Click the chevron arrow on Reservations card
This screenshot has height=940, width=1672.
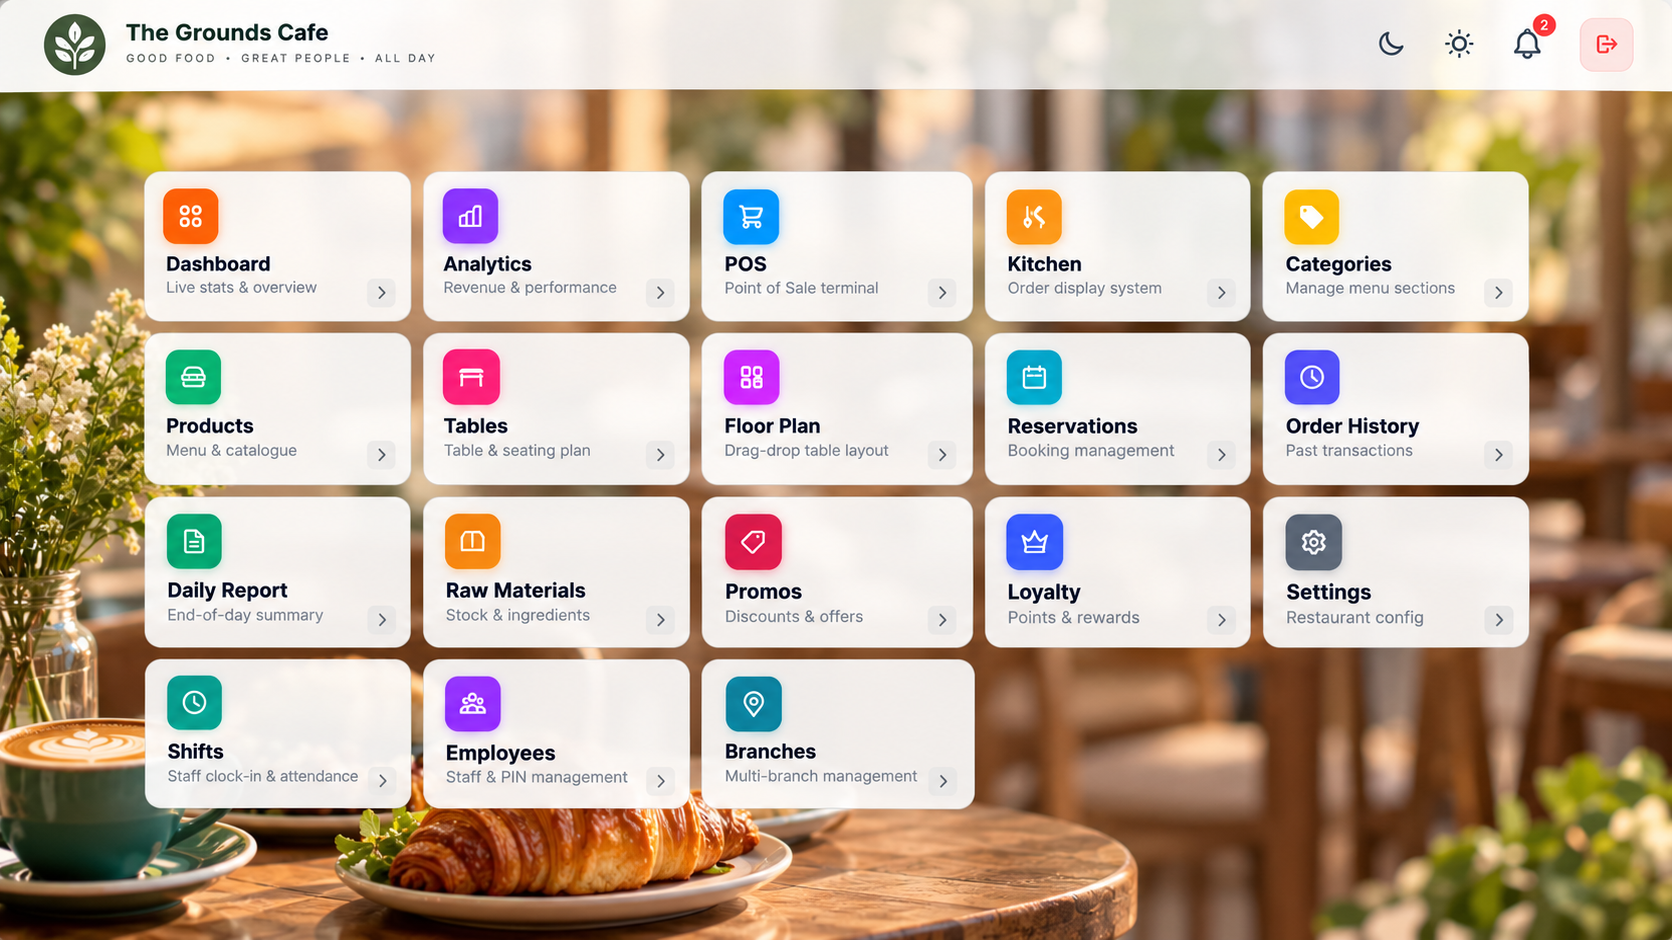coord(1221,455)
